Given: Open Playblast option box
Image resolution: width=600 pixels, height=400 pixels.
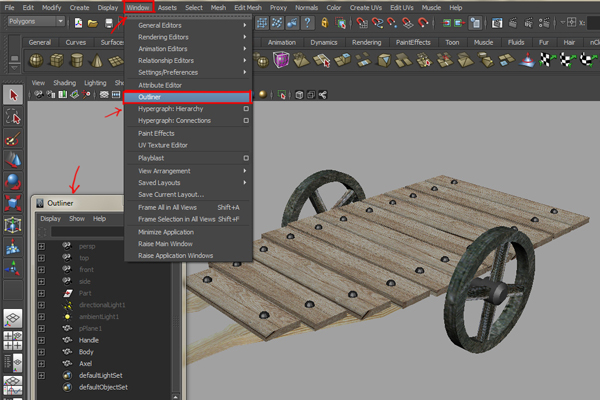Looking at the screenshot, I should (246, 158).
